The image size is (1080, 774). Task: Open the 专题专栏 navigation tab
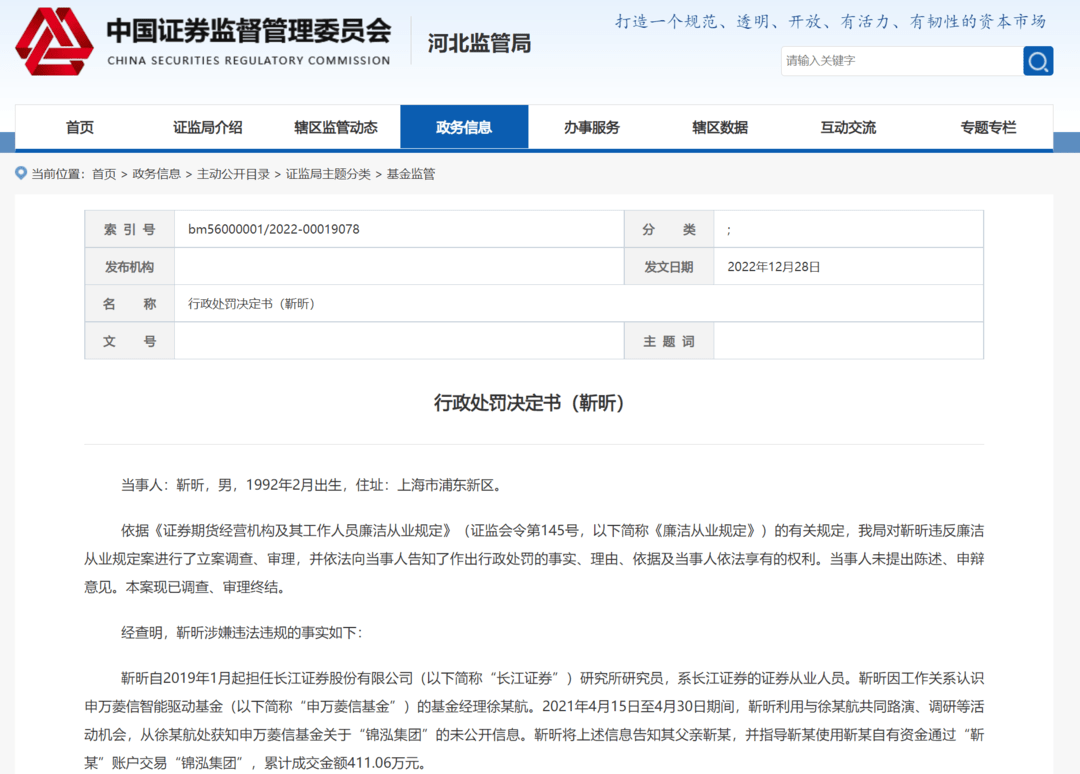[988, 127]
